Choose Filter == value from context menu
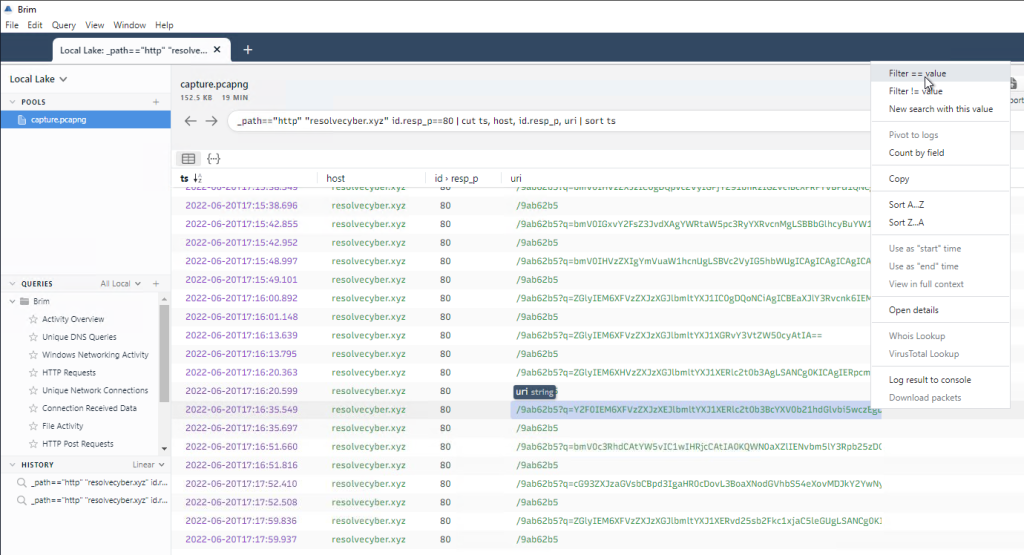Screen dimensions: 1024x555 [x=917, y=74]
